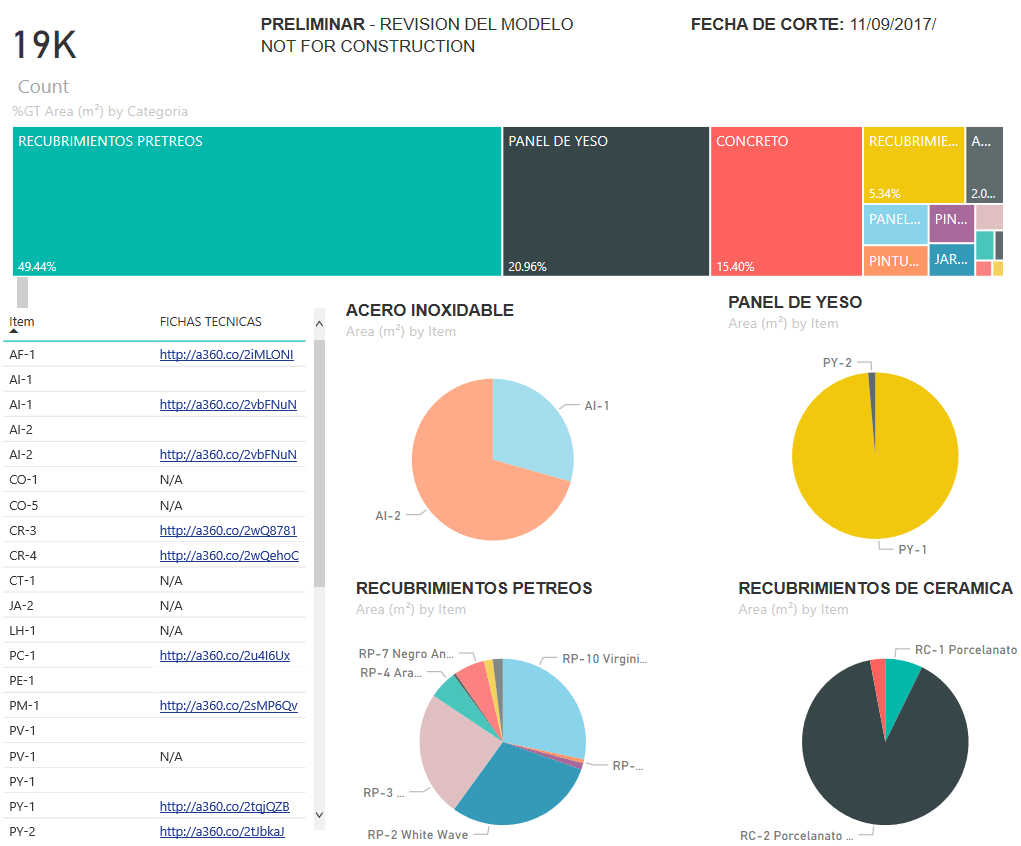Click the yellow 5.34% treemap tile
Screen dimensions: 1021x846
click(913, 165)
